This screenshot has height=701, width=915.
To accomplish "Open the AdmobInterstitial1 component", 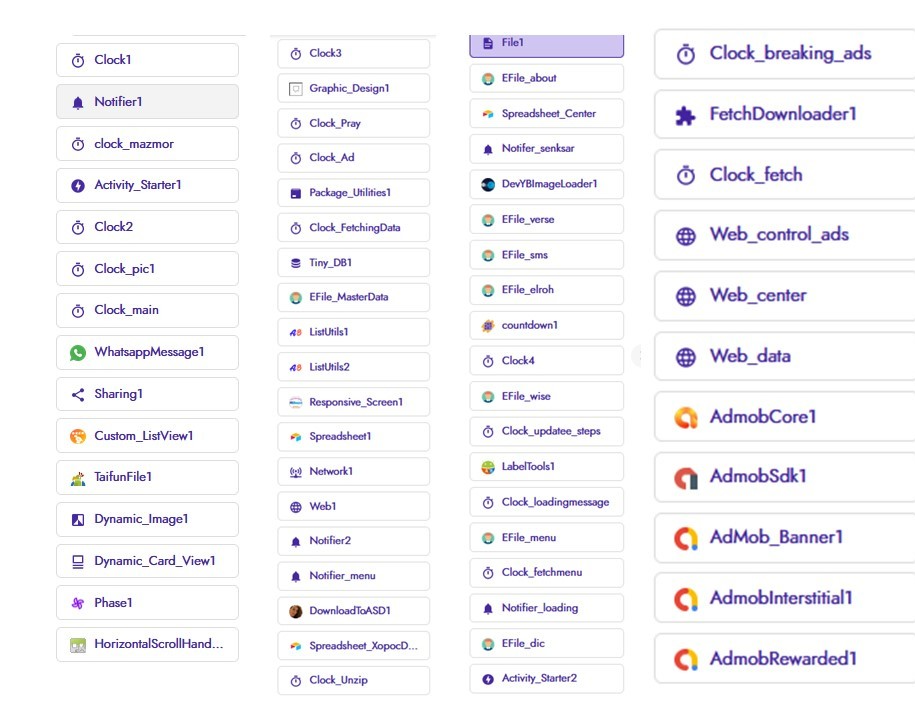I will (x=785, y=598).
